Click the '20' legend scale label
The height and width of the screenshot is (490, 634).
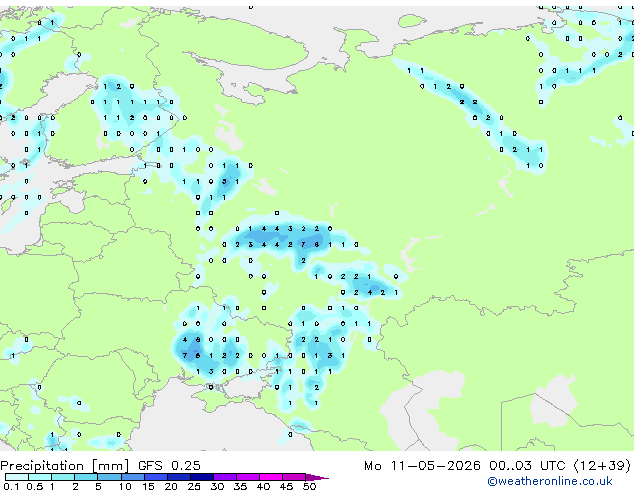[x=171, y=486]
